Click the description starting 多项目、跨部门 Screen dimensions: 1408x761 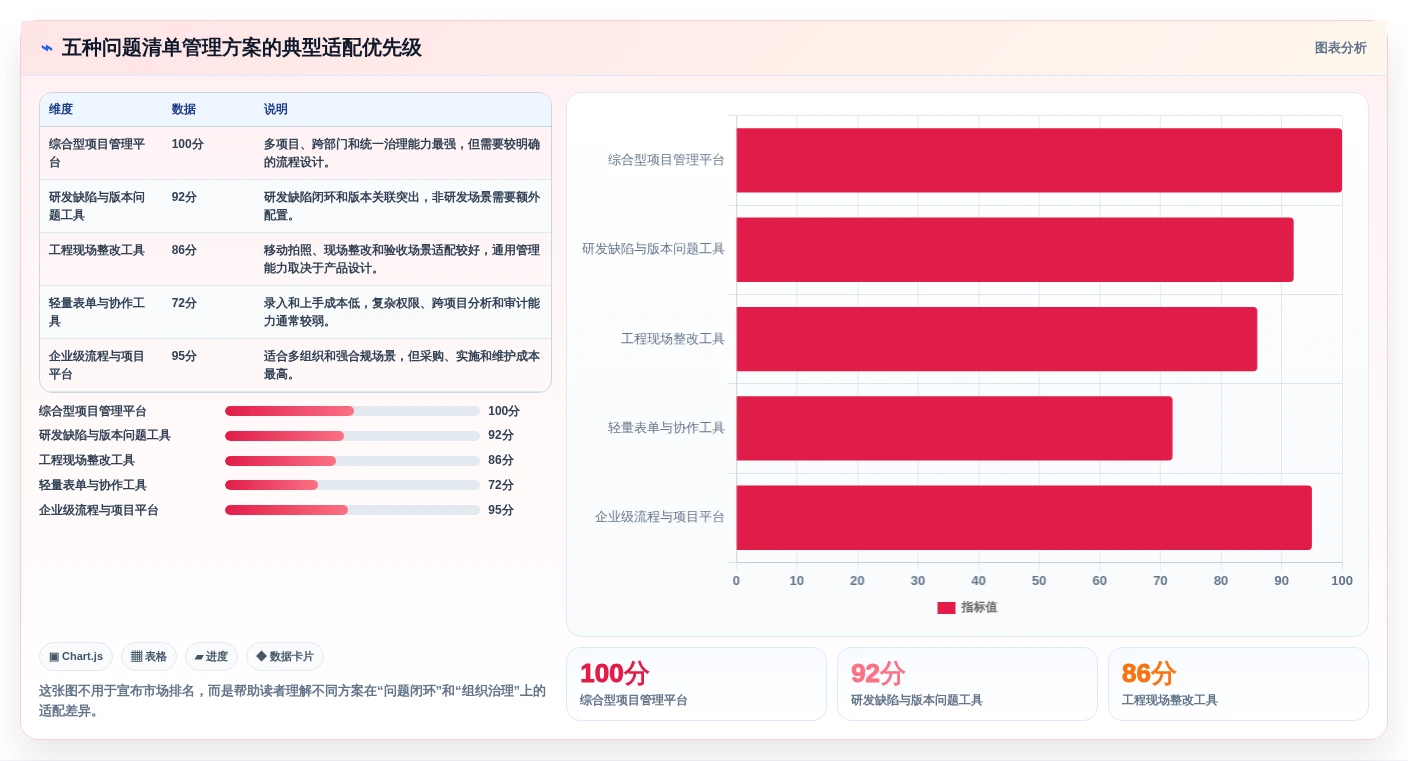click(x=402, y=153)
